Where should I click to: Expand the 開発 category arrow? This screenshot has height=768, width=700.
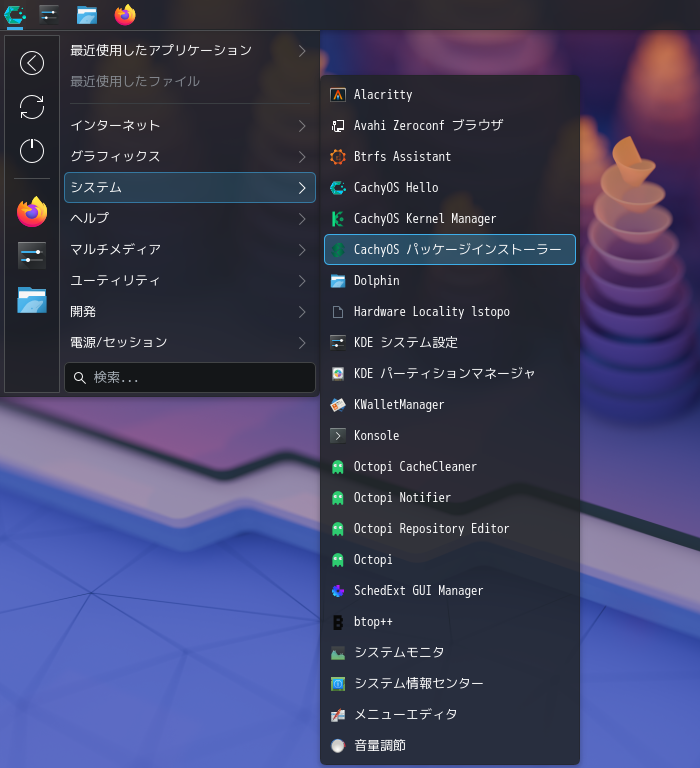302,312
